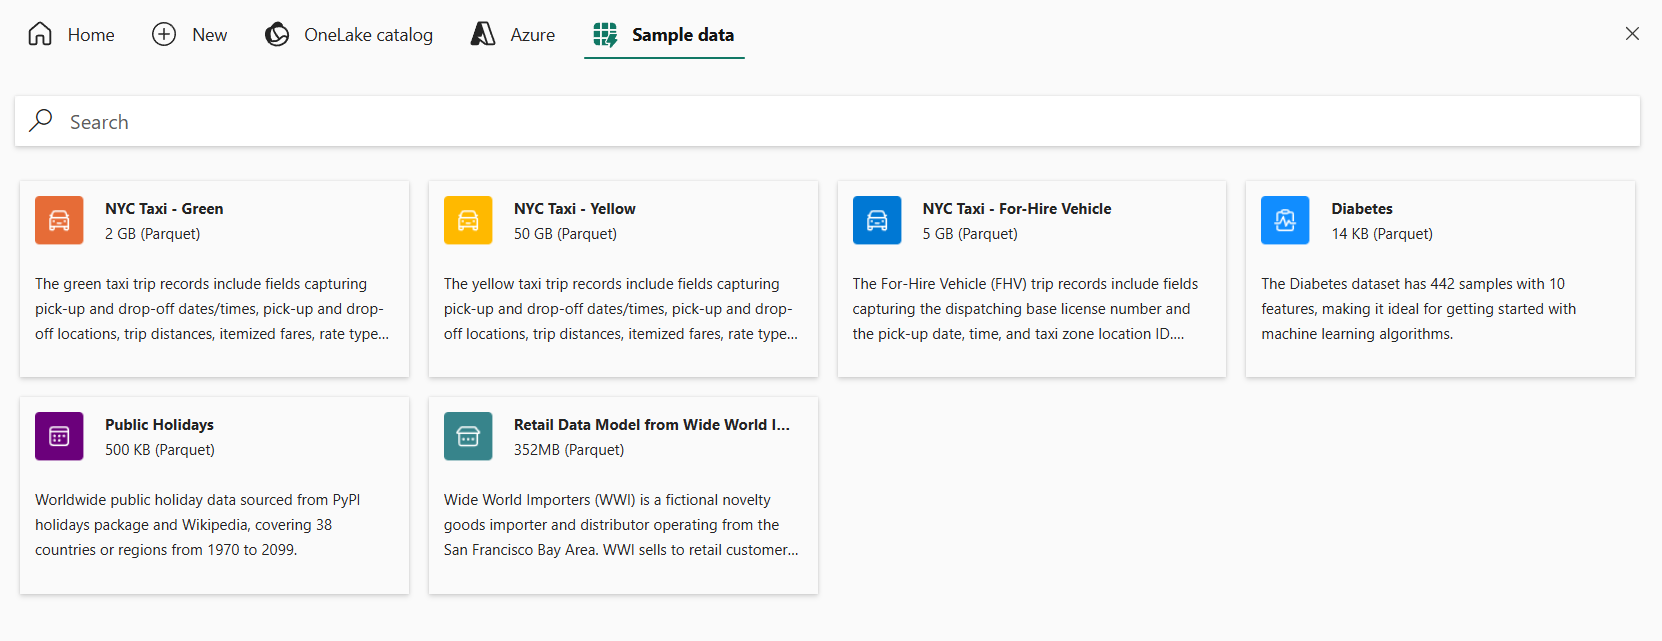Click the orange NYC Taxi Green car icon

59,220
